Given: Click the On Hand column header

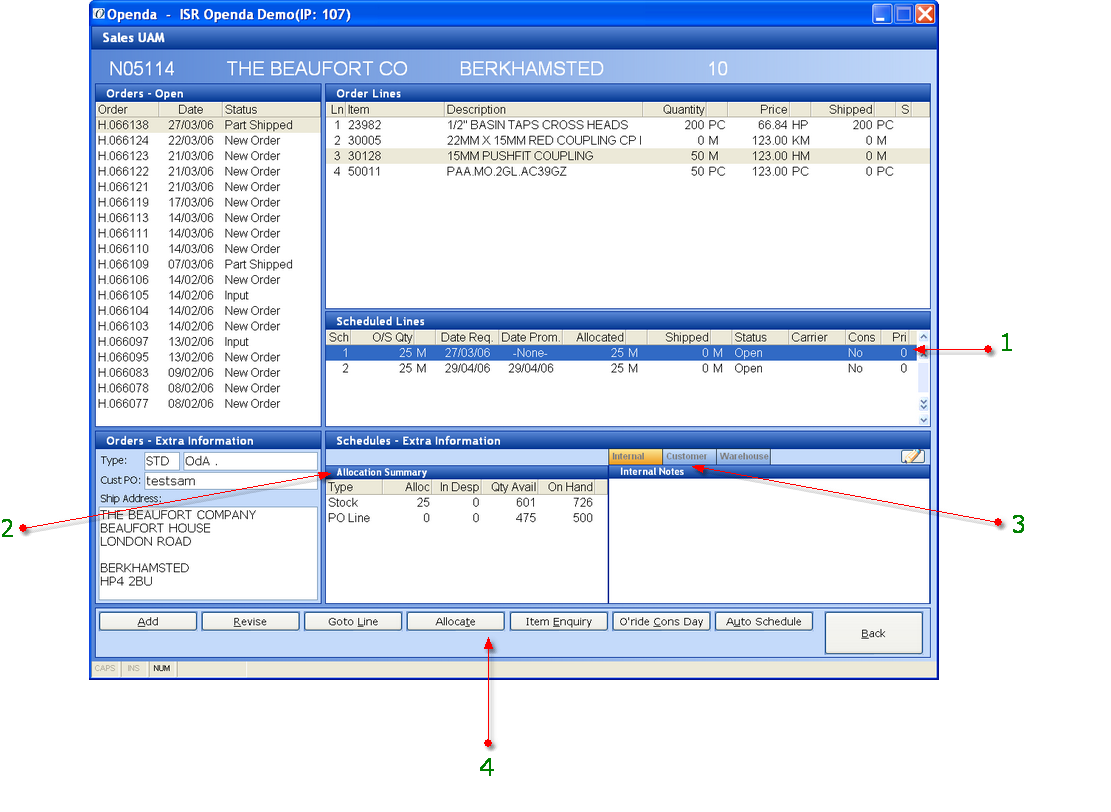Looking at the screenshot, I should pyautogui.click(x=567, y=487).
